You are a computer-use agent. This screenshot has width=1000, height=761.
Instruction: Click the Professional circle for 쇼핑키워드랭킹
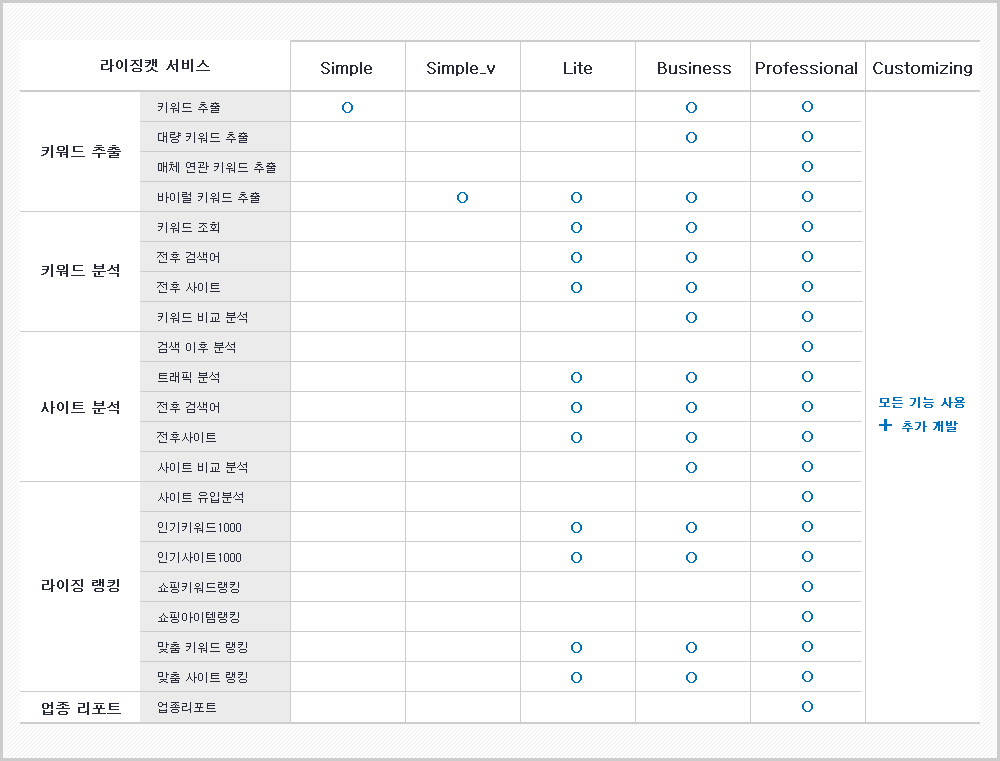coord(807,586)
